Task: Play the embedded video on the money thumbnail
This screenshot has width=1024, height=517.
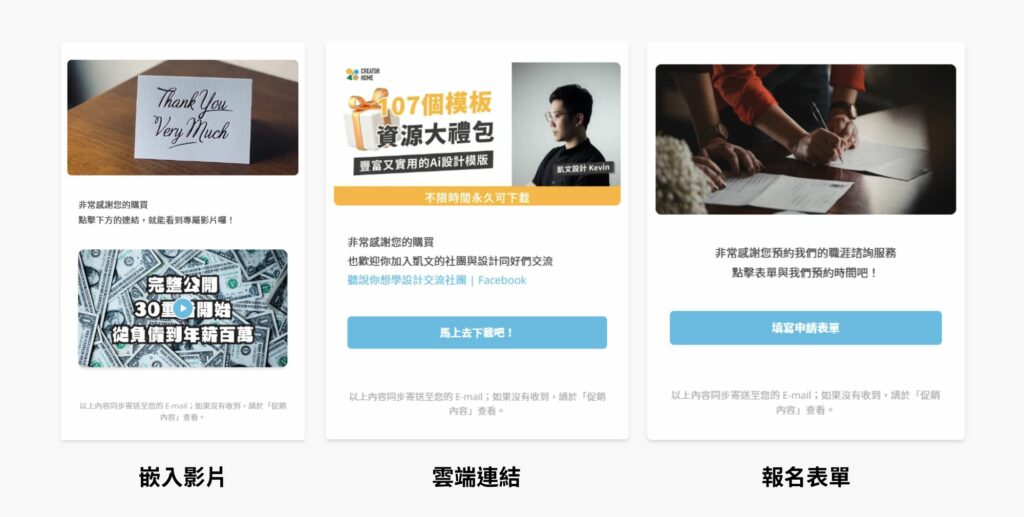Action: click(183, 308)
